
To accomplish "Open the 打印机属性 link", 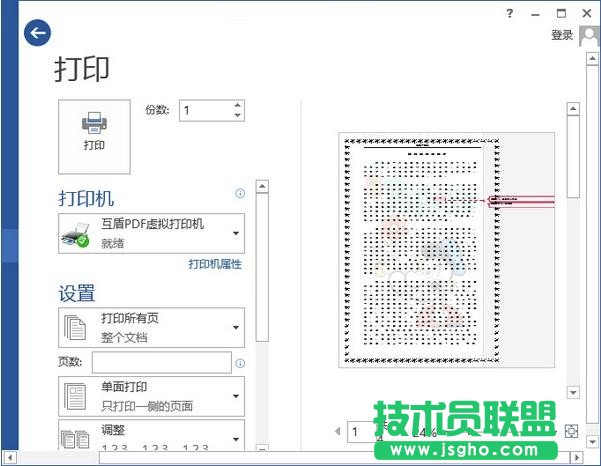I will 215,264.
